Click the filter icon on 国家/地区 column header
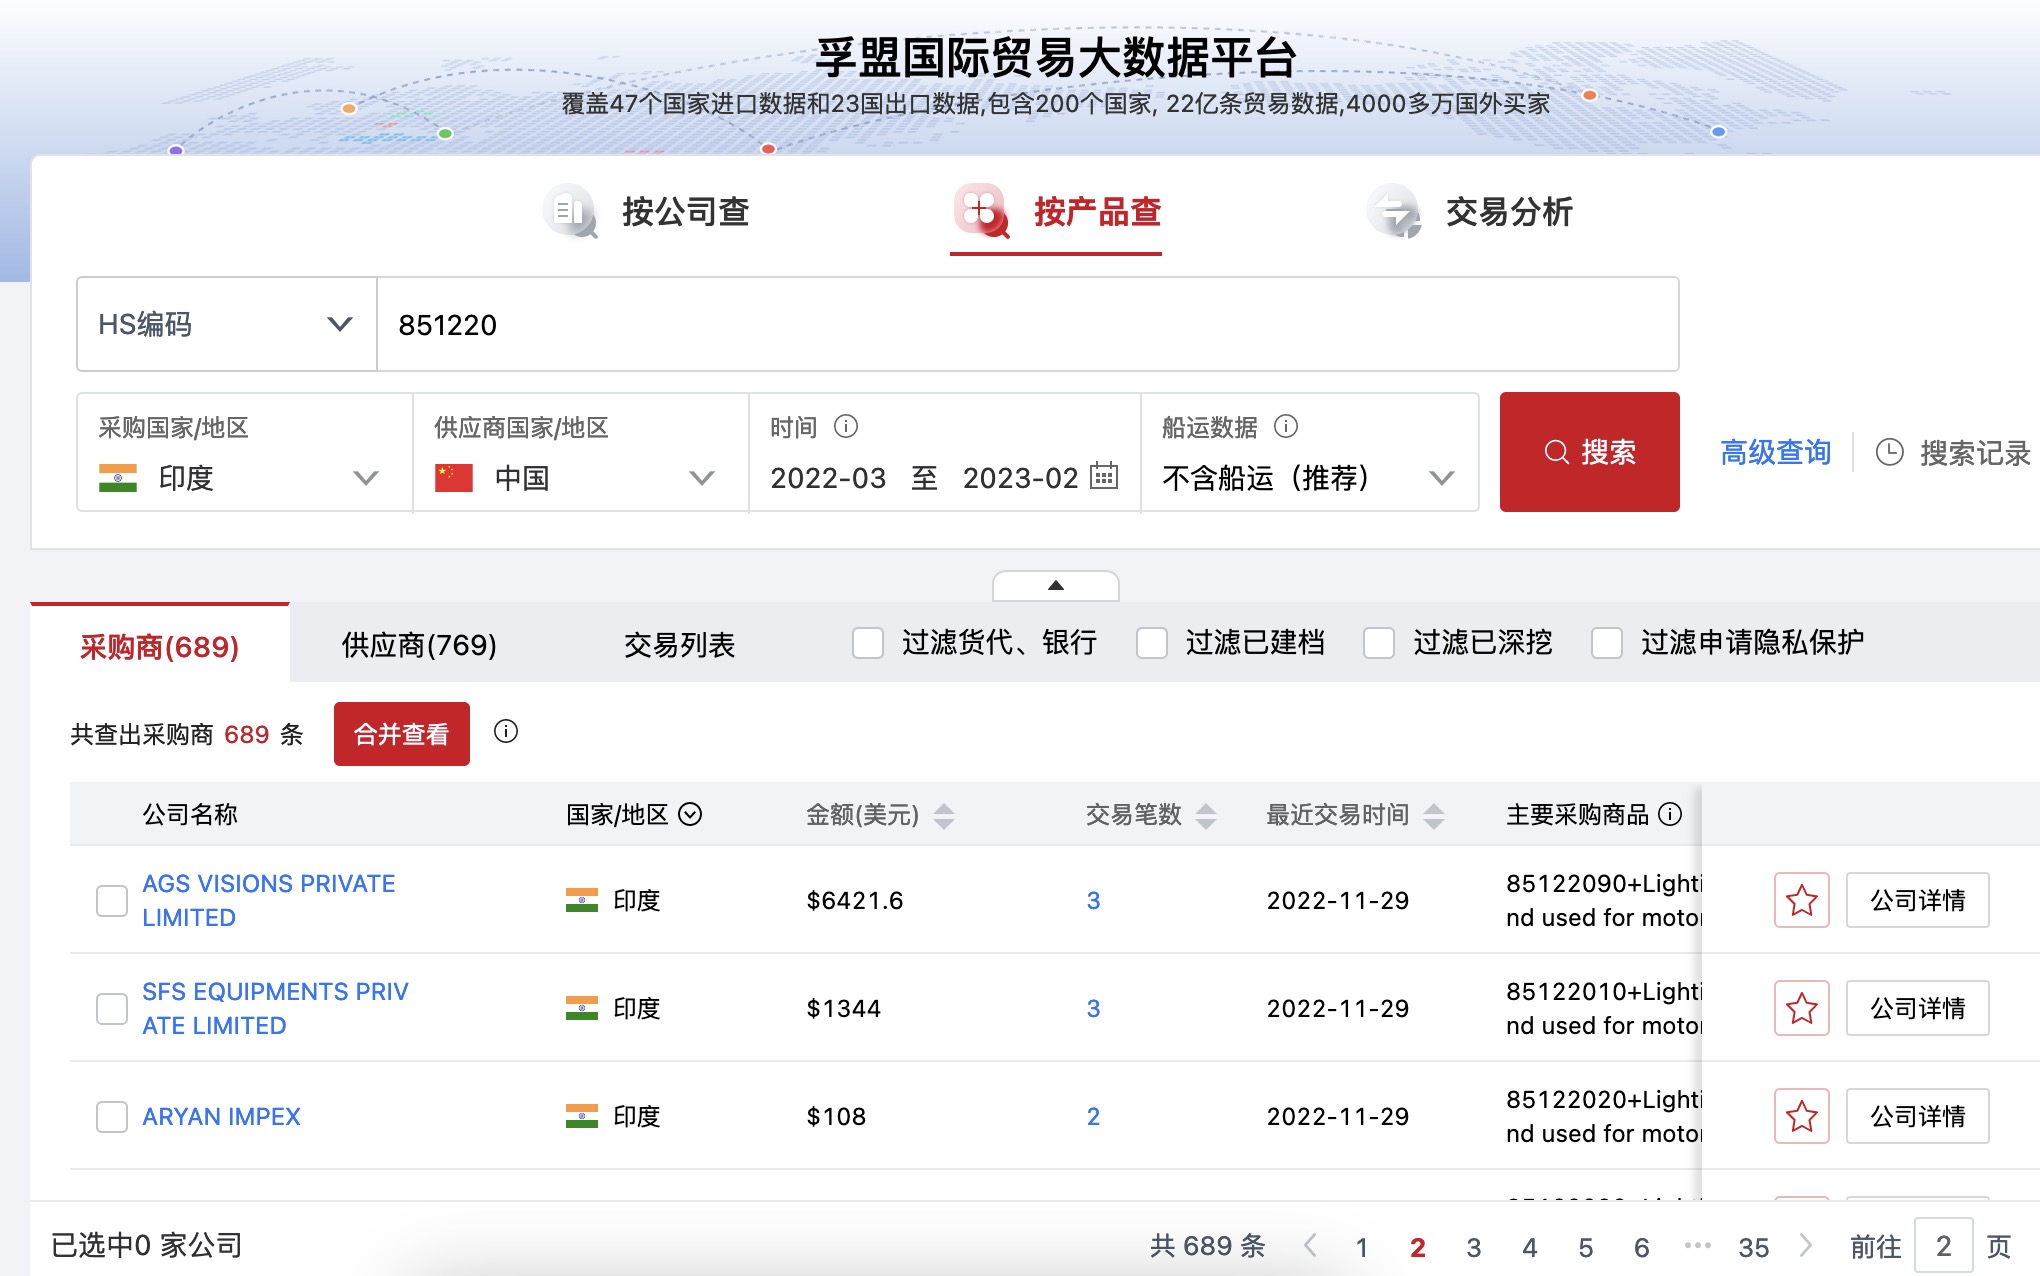 click(x=689, y=815)
